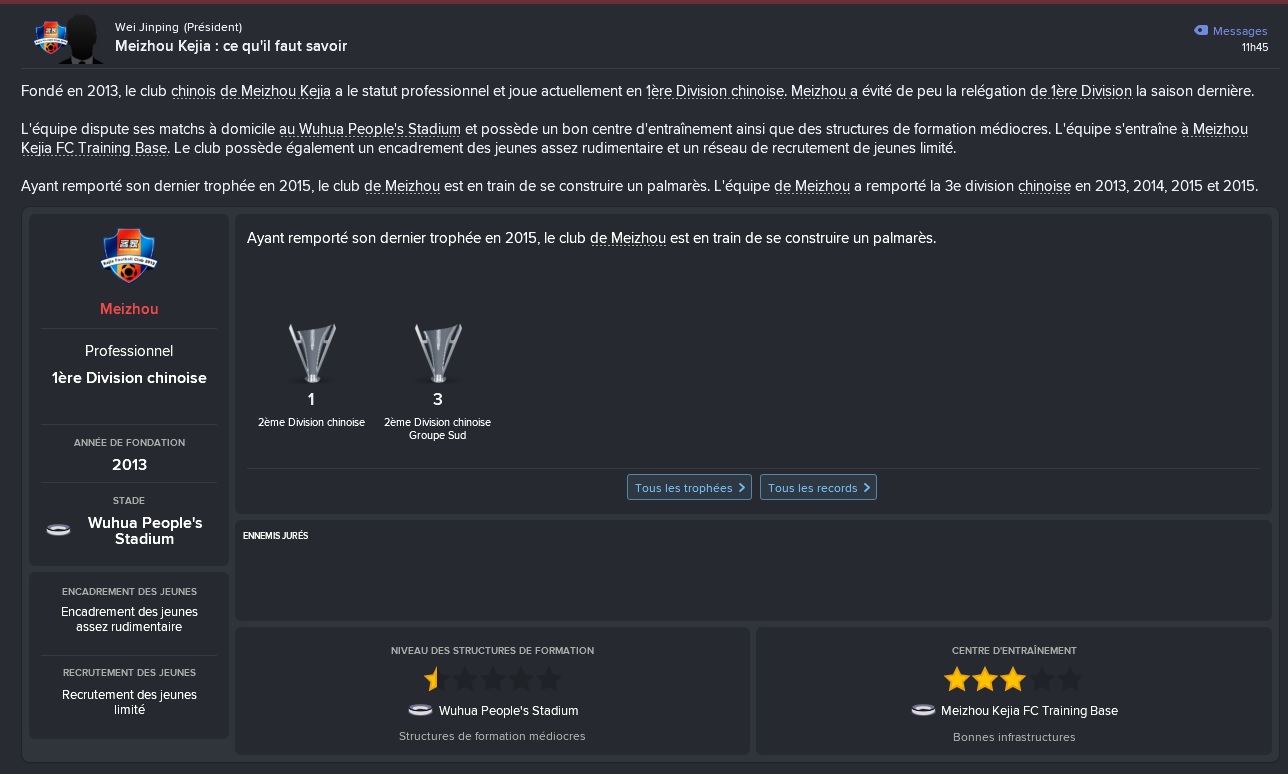
Task: Follow the 1ère Division chinoise link in the first paragraph
Action: (x=715, y=91)
